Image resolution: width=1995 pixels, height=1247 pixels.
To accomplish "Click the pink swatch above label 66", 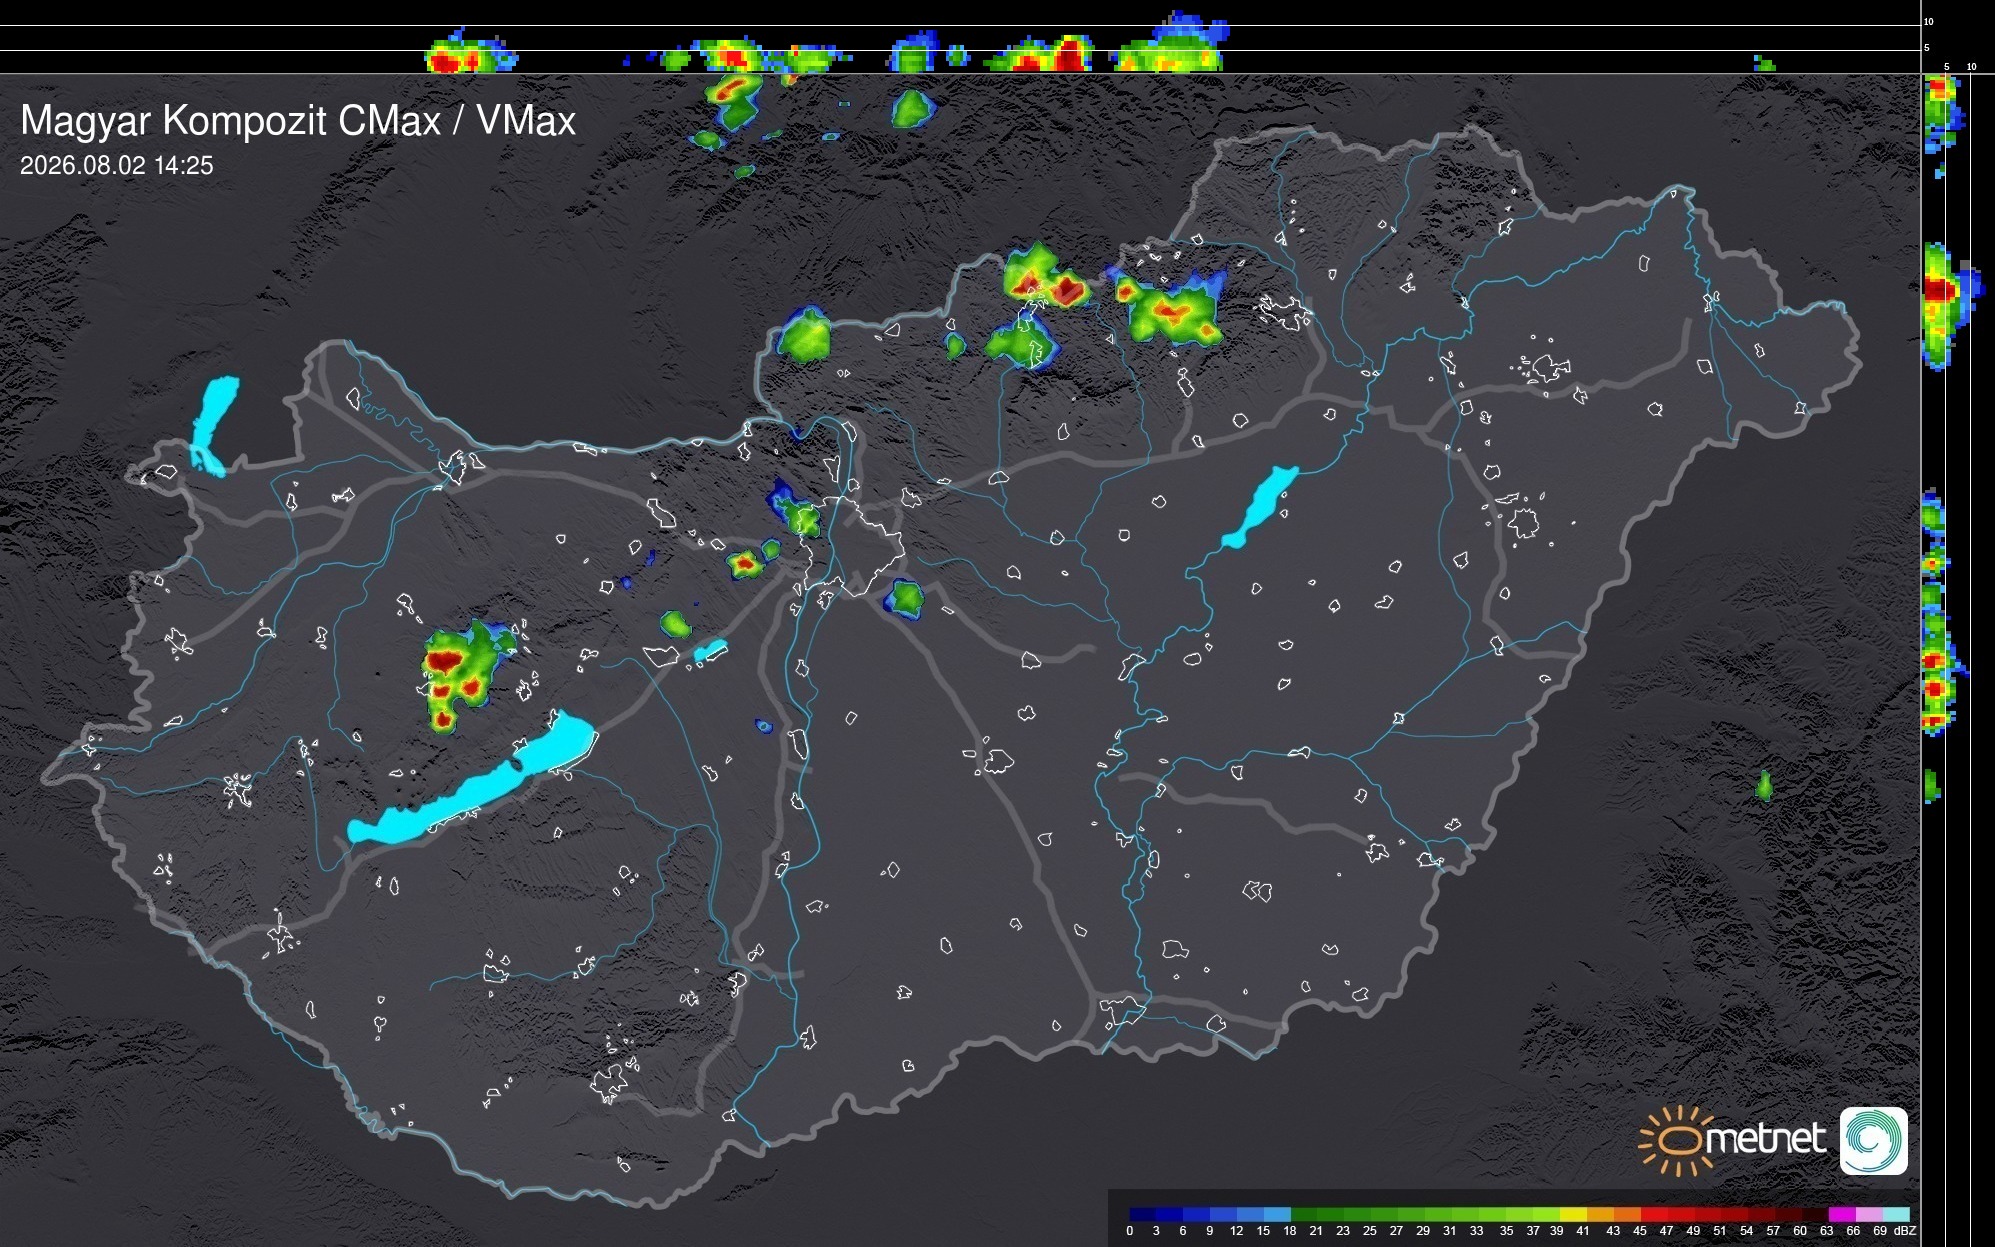I will 1869,1214.
